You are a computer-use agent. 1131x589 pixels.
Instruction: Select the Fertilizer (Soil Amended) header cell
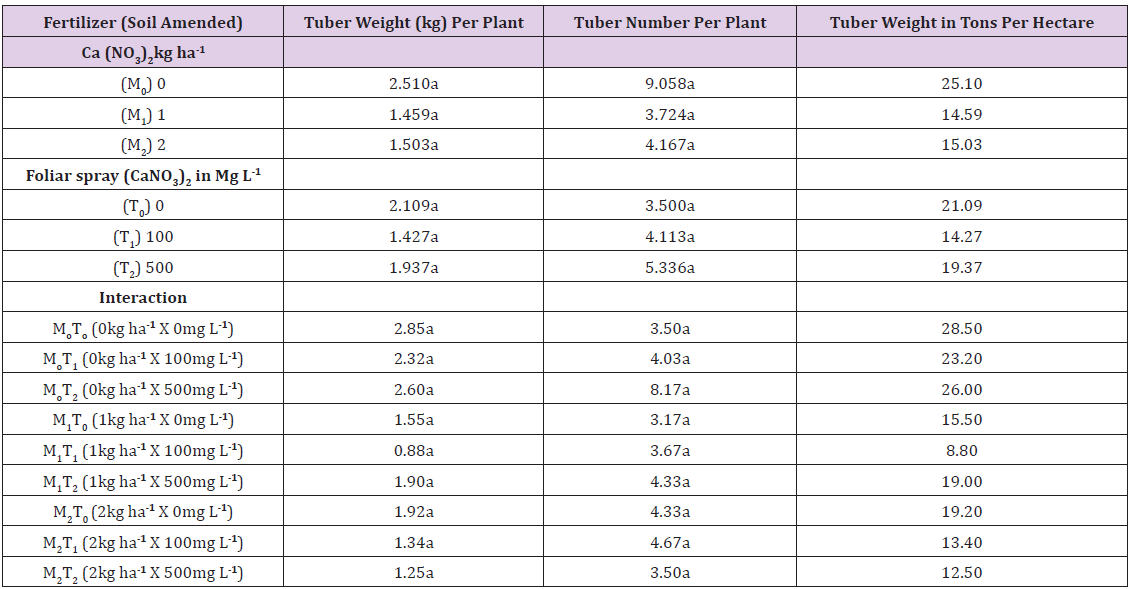[x=143, y=22]
